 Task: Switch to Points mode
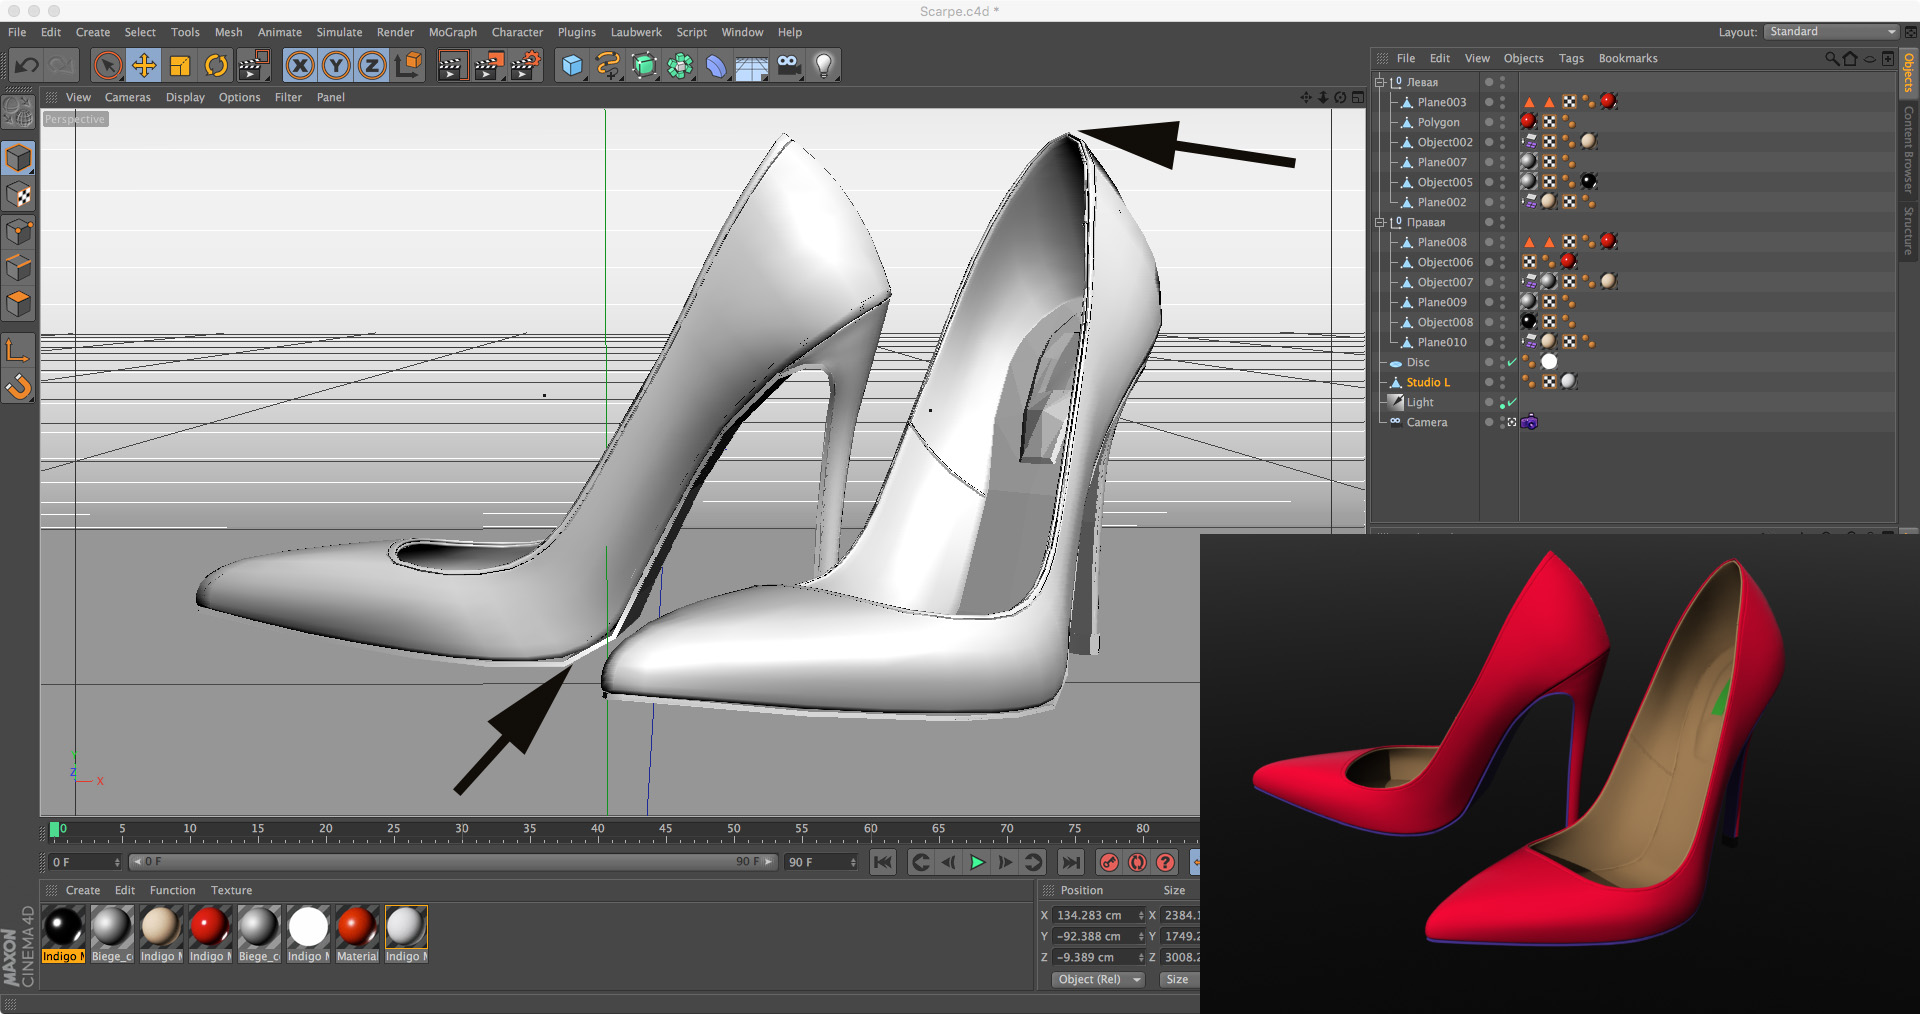[x=18, y=232]
